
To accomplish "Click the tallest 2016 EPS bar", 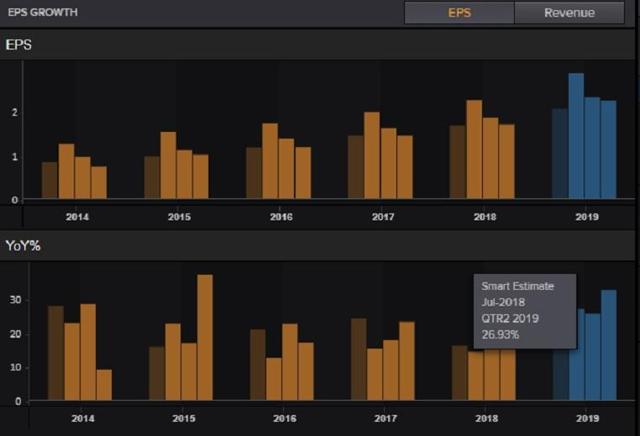I will [x=270, y=161].
